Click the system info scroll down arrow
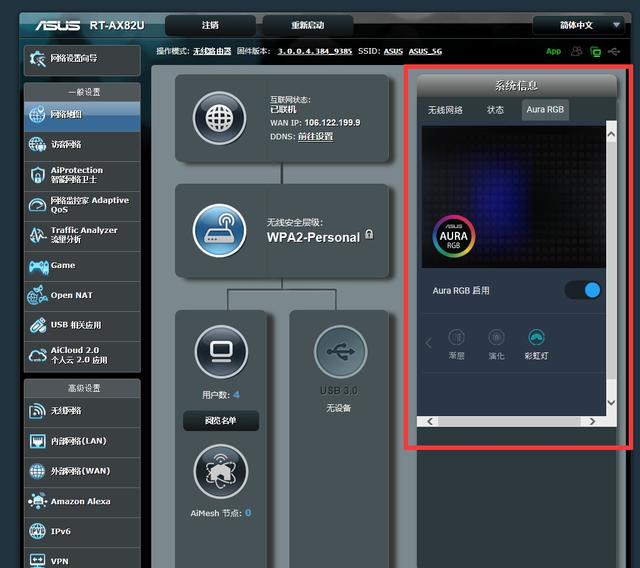Screen dimensions: 640x568 coord(611,402)
